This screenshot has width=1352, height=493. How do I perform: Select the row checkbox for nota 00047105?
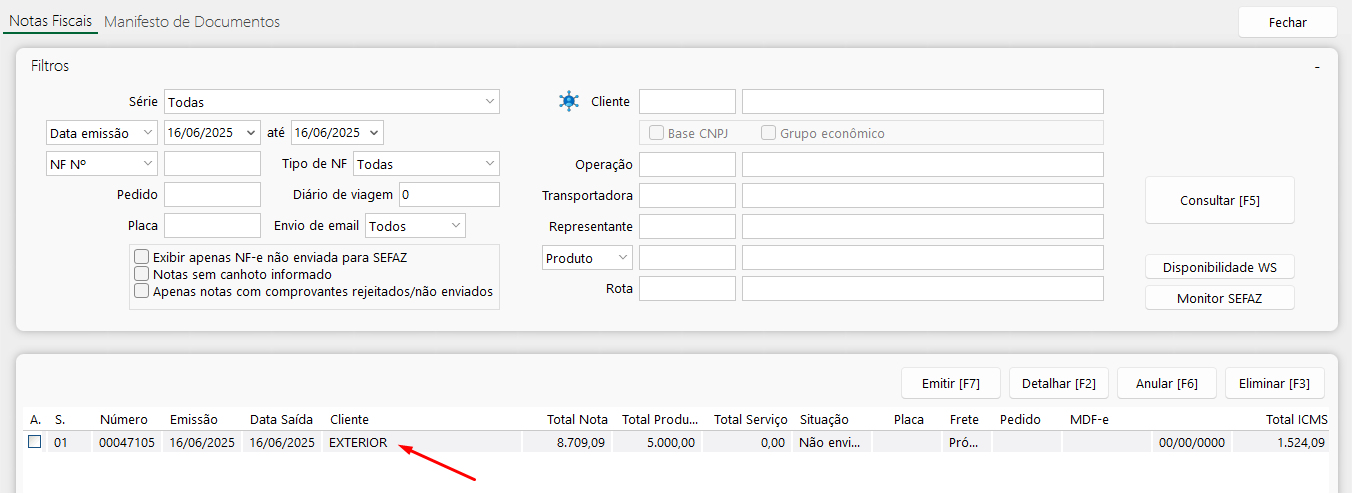[35, 442]
